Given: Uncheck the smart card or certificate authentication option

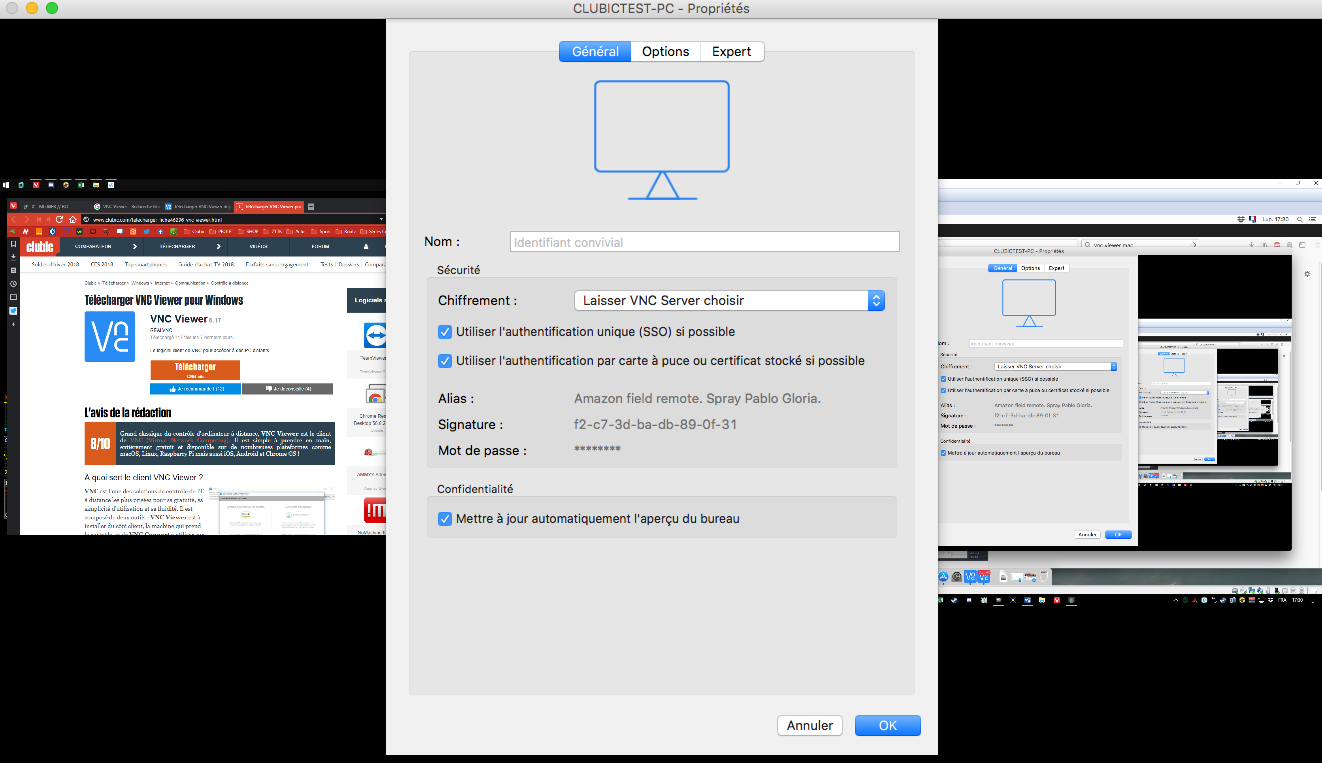Looking at the screenshot, I should [445, 361].
